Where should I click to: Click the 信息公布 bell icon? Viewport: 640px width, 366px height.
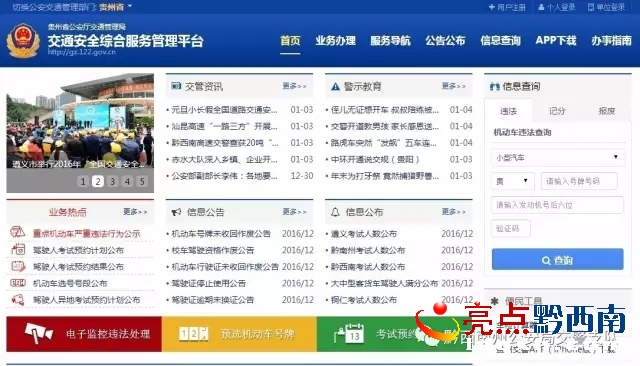(335, 212)
